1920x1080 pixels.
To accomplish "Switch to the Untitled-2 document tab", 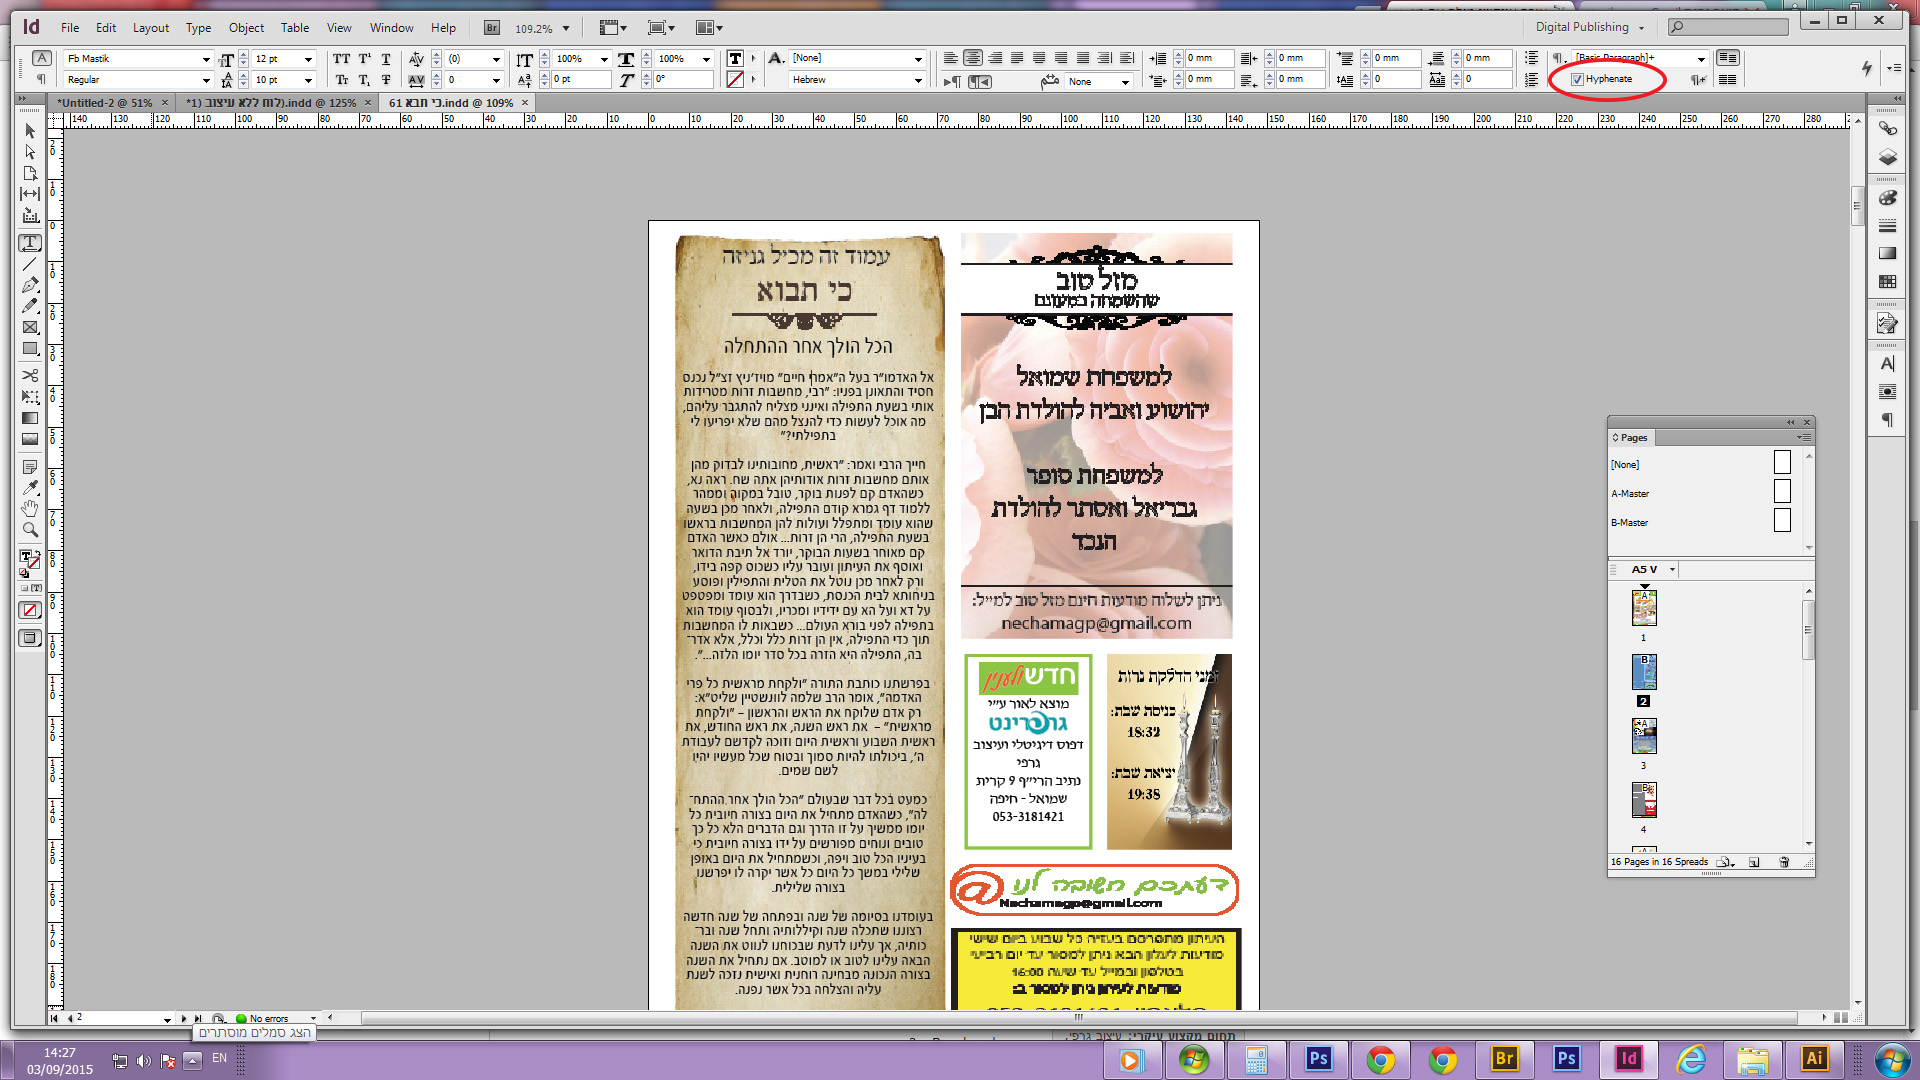I will (105, 102).
